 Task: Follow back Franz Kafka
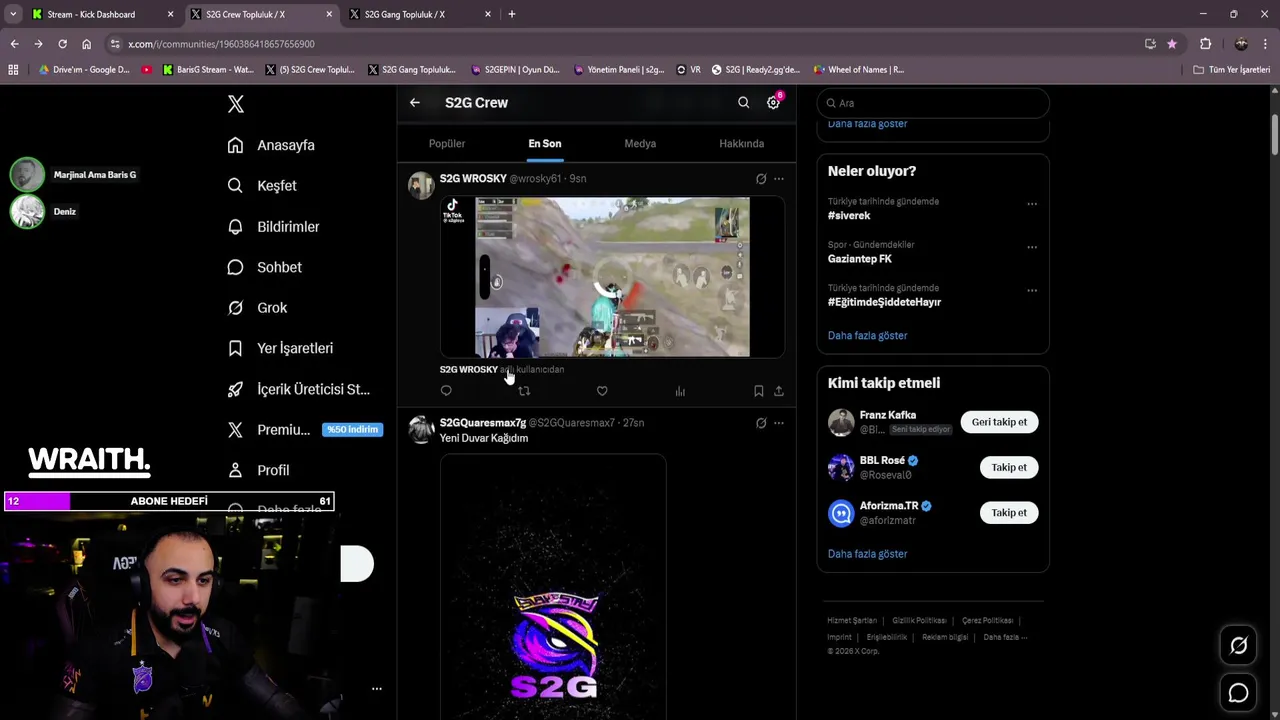[999, 422]
